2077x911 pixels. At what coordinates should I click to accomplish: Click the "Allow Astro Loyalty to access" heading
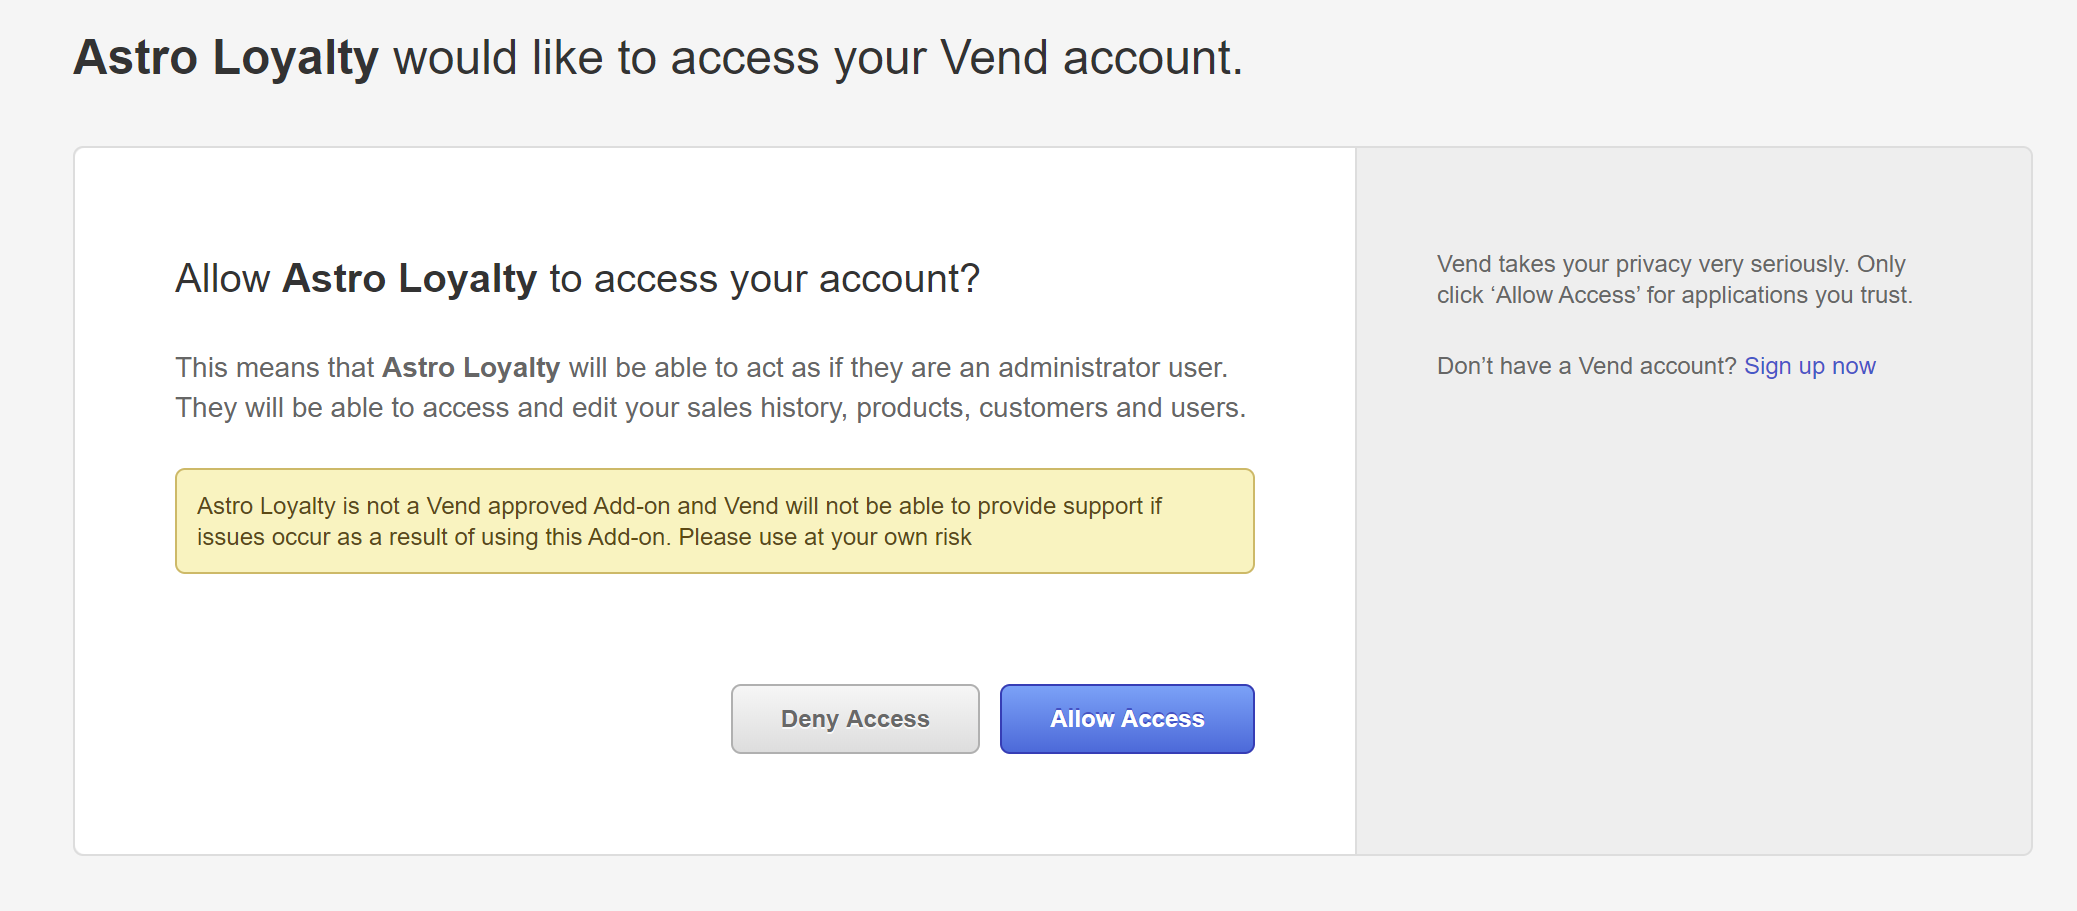[x=577, y=279]
